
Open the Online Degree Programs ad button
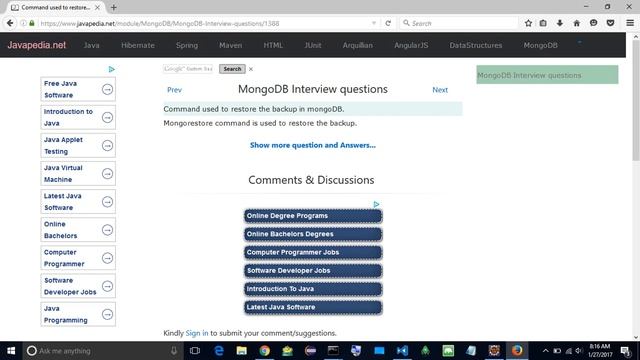pyautogui.click(x=313, y=216)
